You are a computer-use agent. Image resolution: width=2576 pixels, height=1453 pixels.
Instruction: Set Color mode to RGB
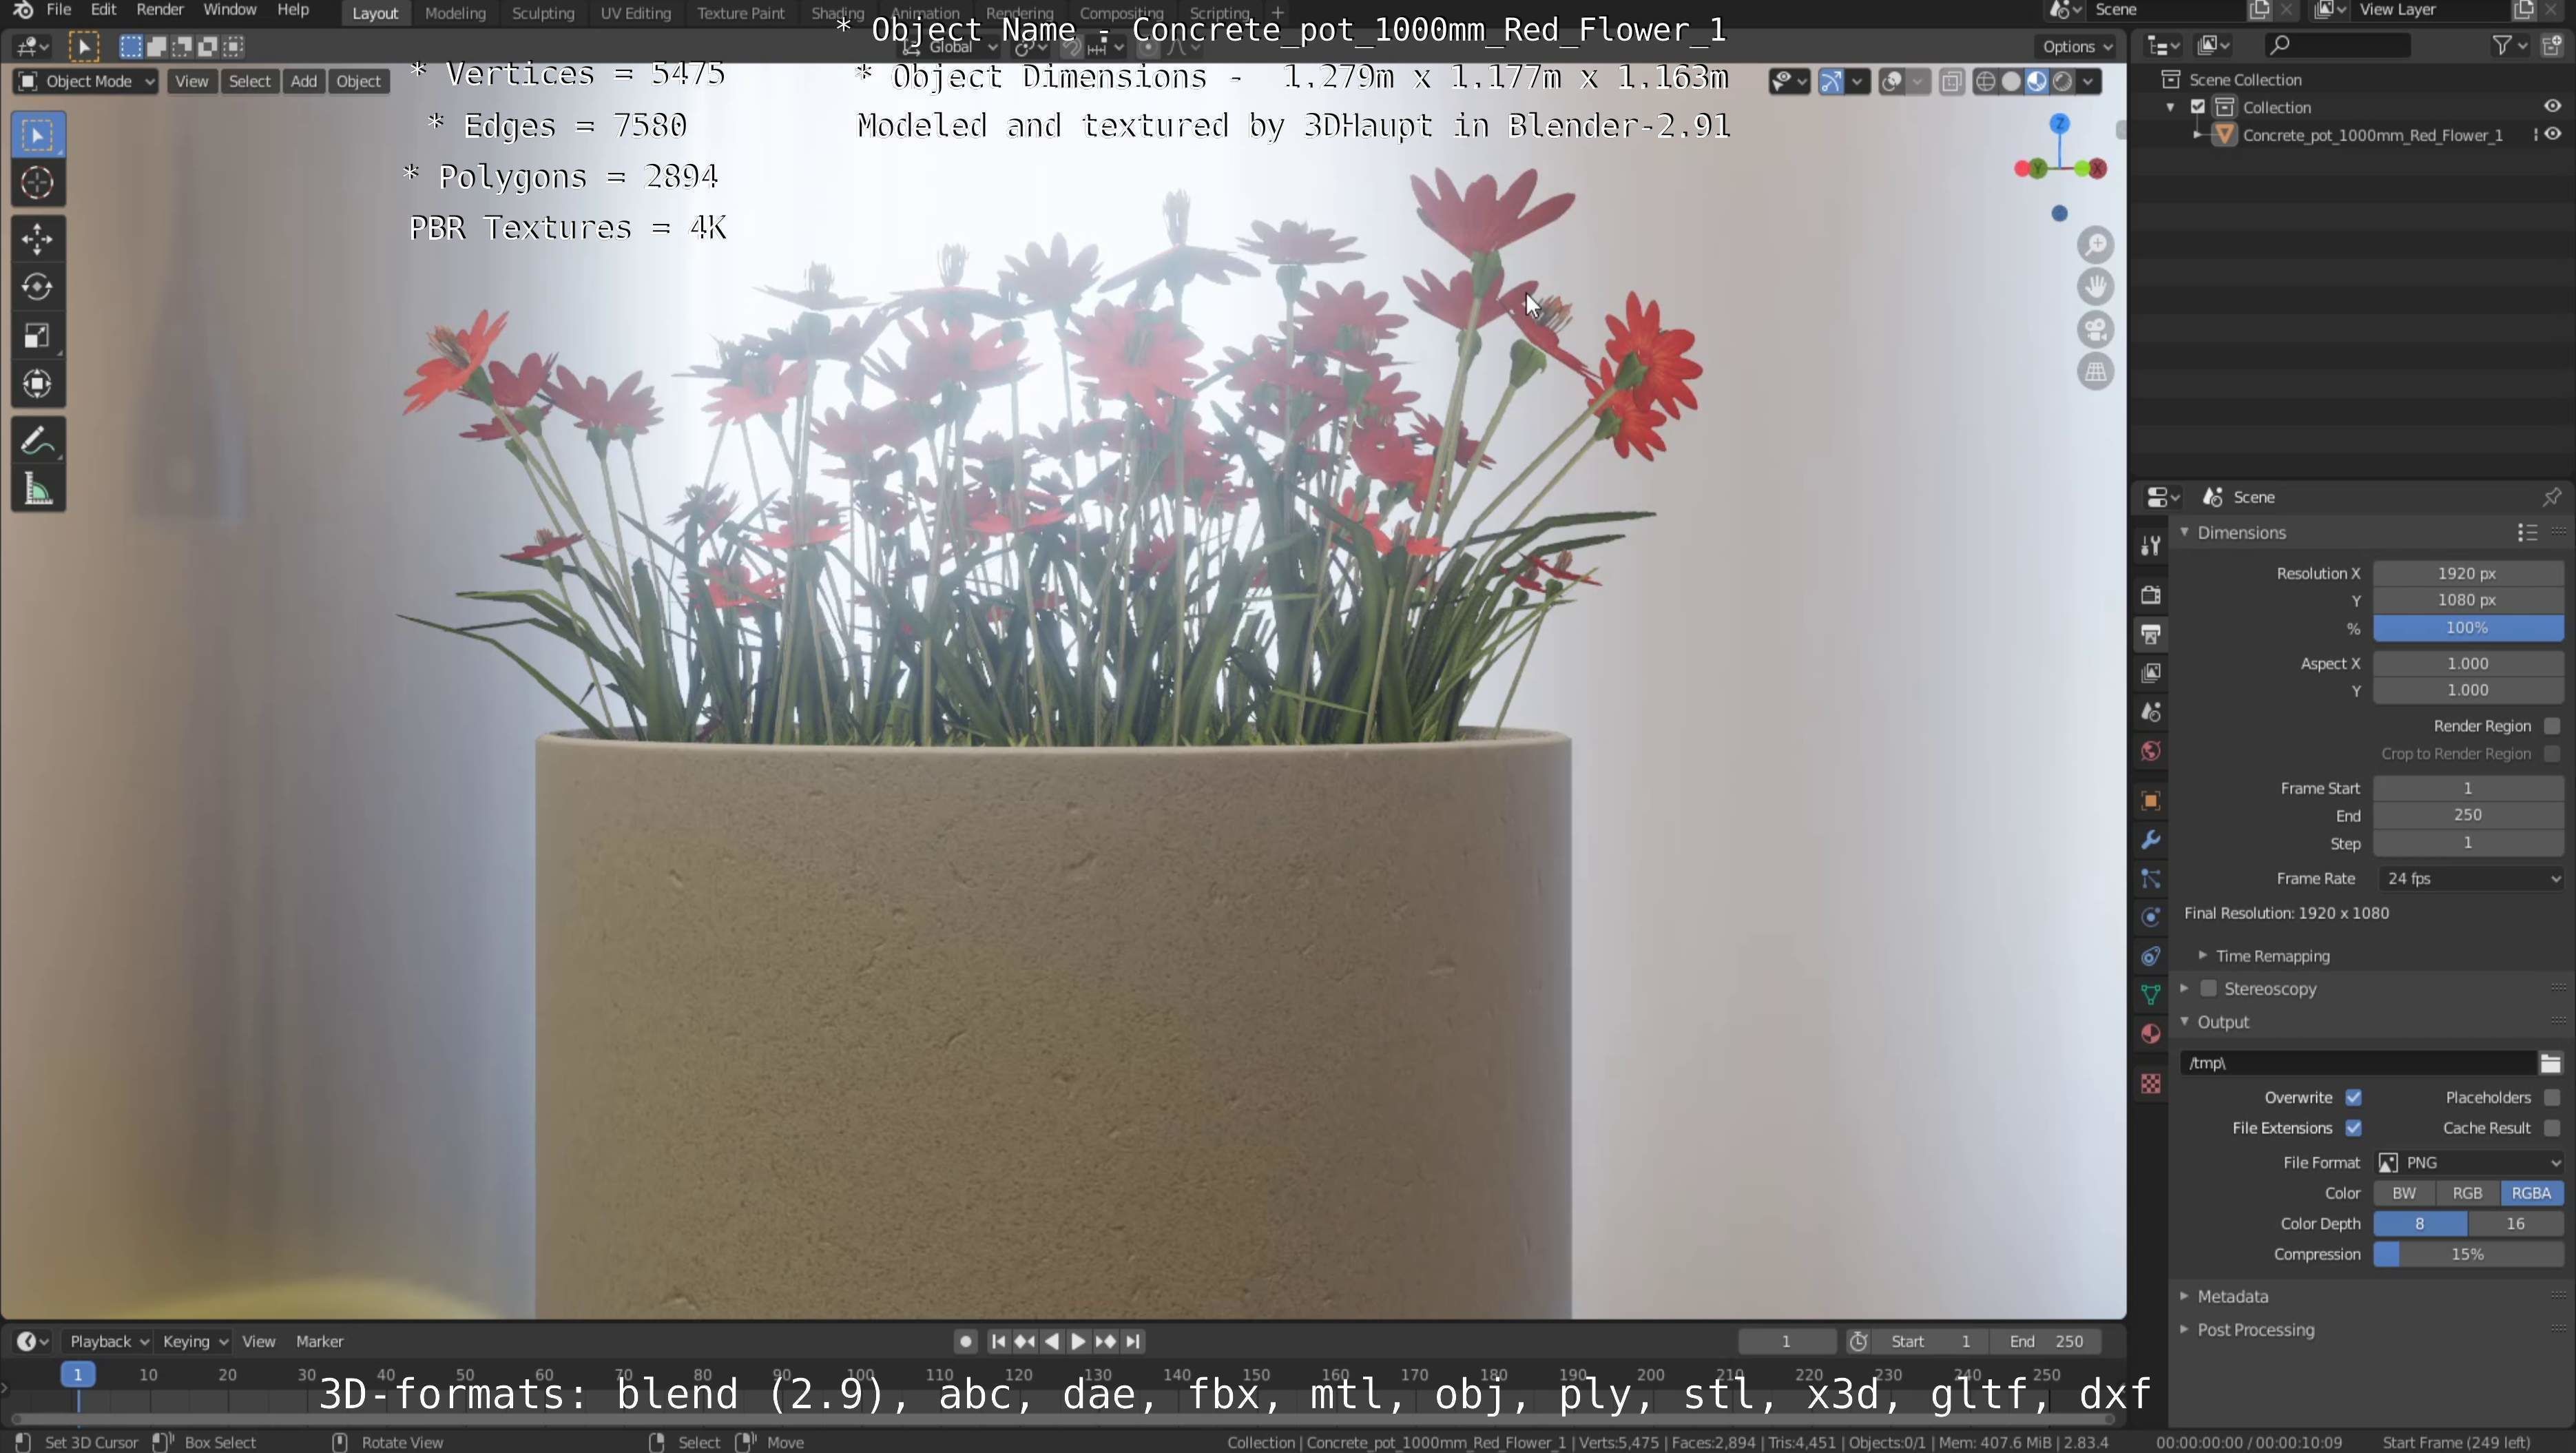click(2467, 1194)
